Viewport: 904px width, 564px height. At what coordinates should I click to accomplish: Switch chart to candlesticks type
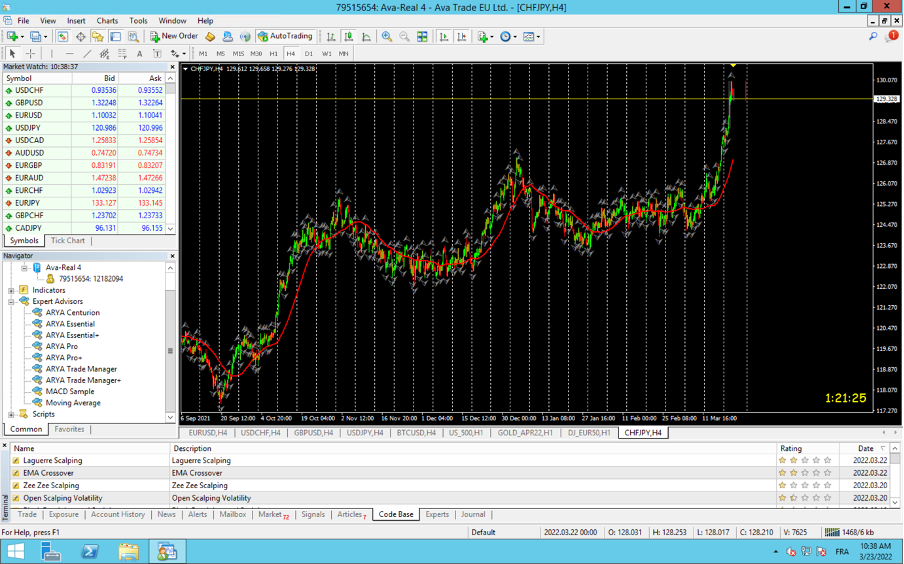(x=349, y=36)
